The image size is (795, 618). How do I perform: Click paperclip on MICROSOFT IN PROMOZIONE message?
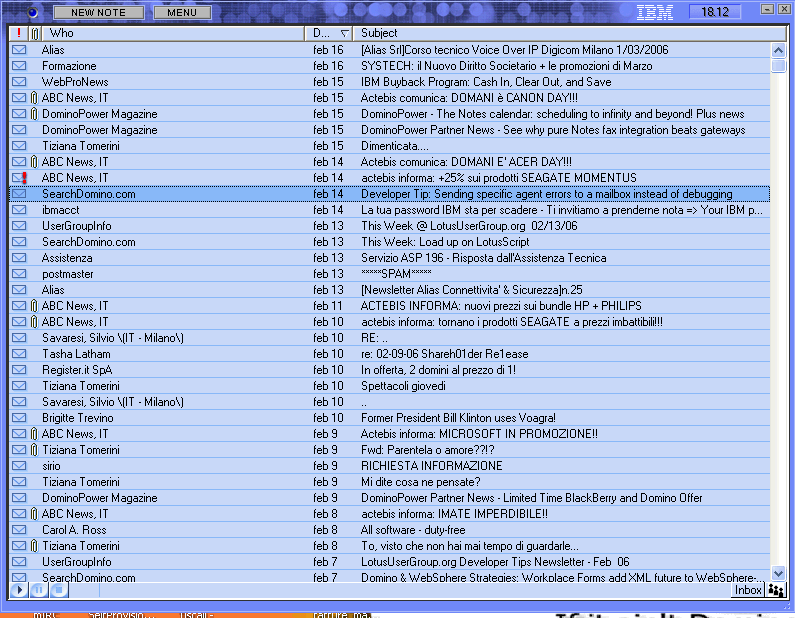coord(34,434)
